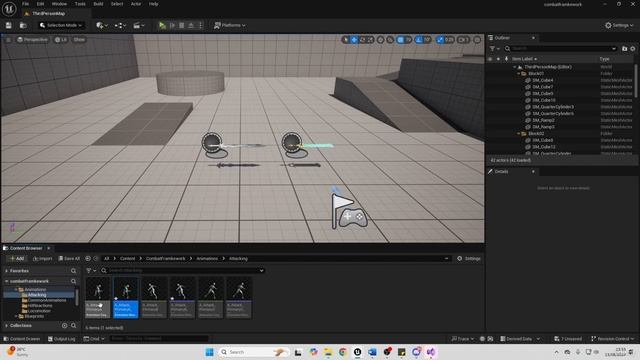Open the Outliner settings gear

(x=633, y=49)
